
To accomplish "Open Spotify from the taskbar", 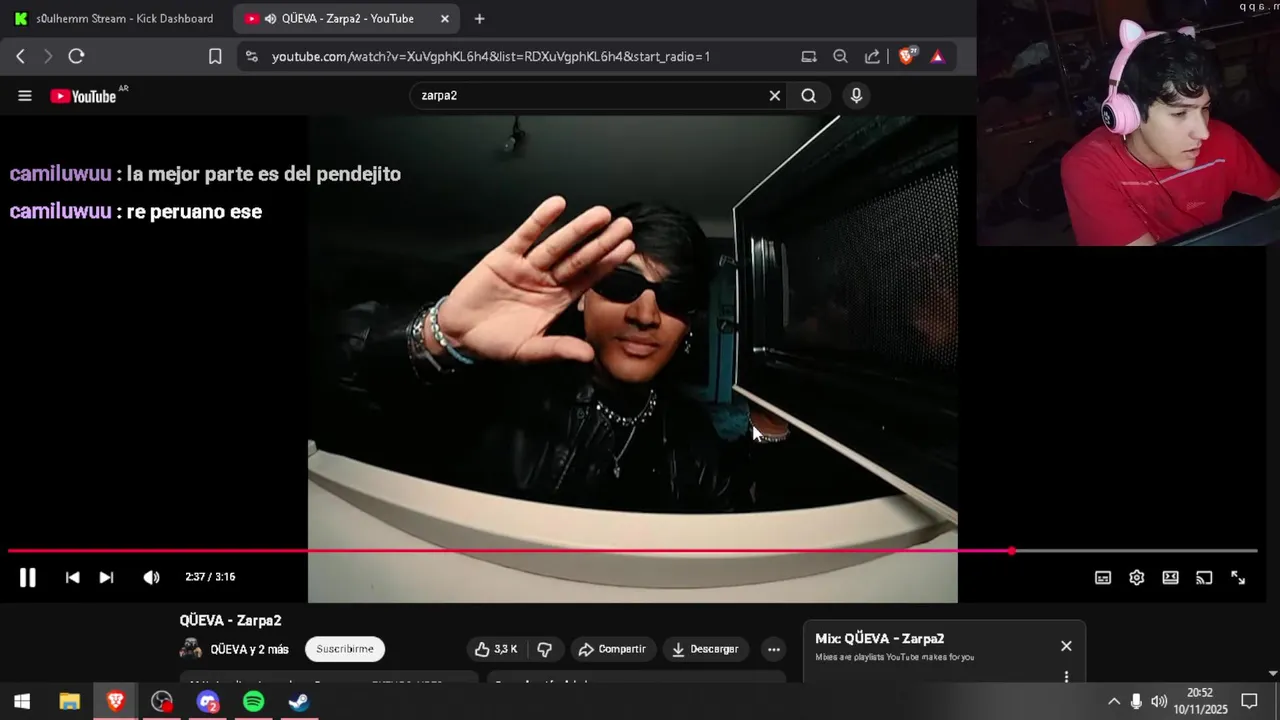I will pyautogui.click(x=254, y=702).
